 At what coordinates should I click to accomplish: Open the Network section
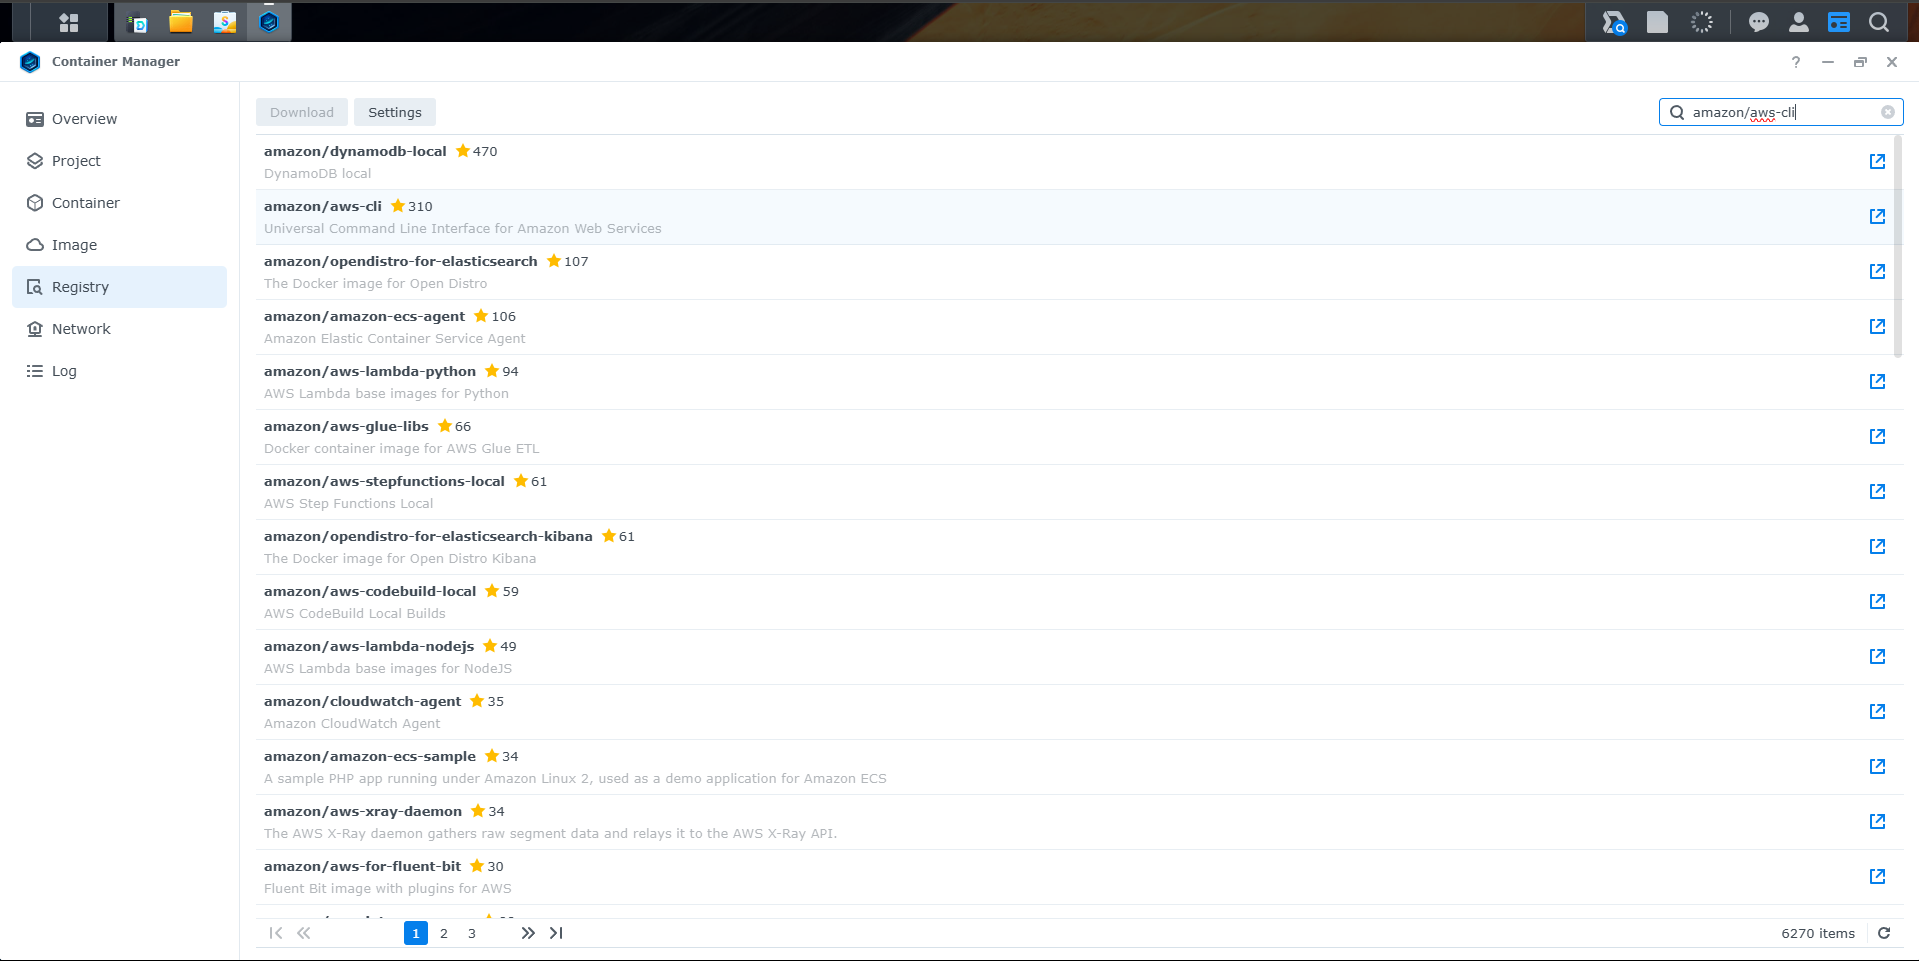(x=120, y=329)
